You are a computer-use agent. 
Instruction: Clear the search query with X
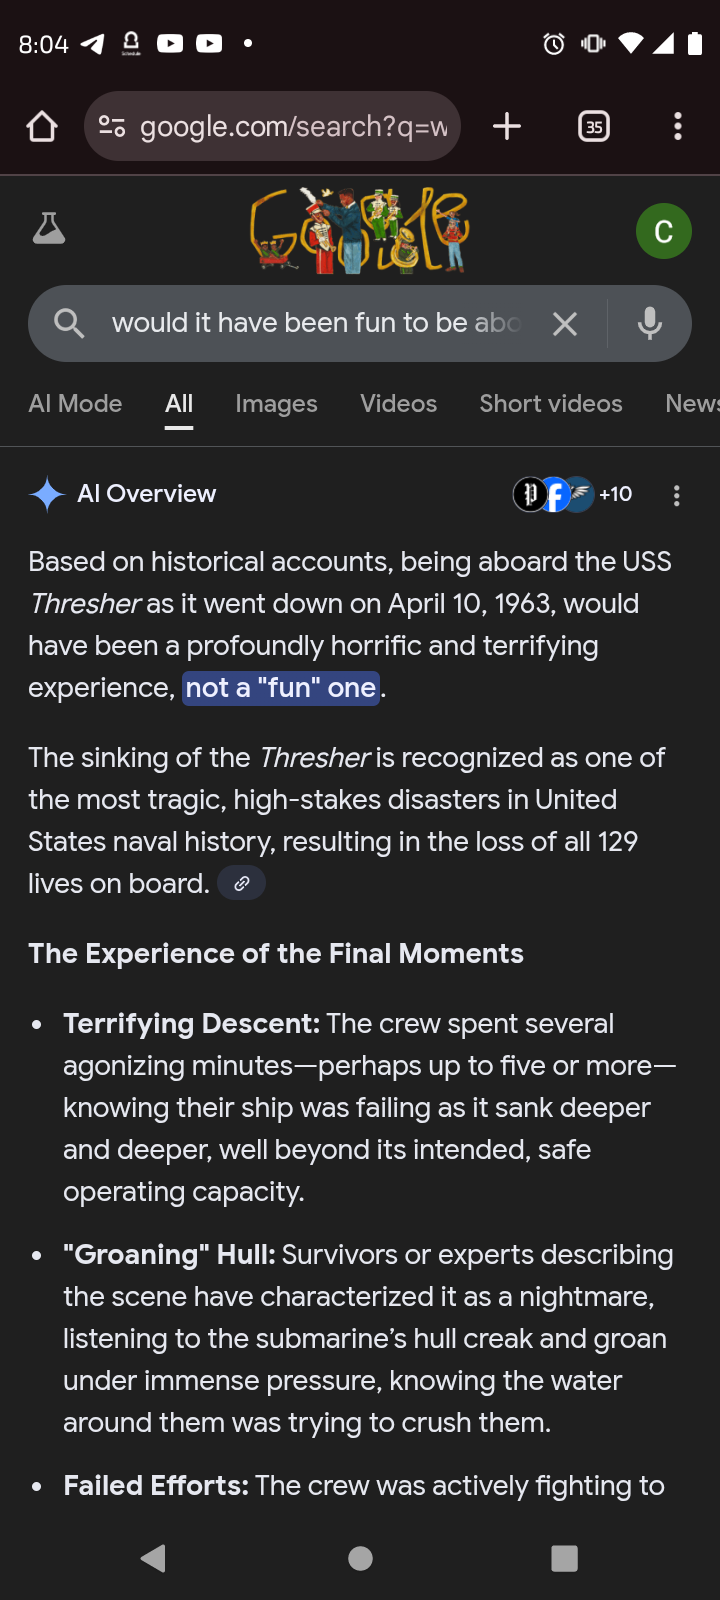(565, 324)
